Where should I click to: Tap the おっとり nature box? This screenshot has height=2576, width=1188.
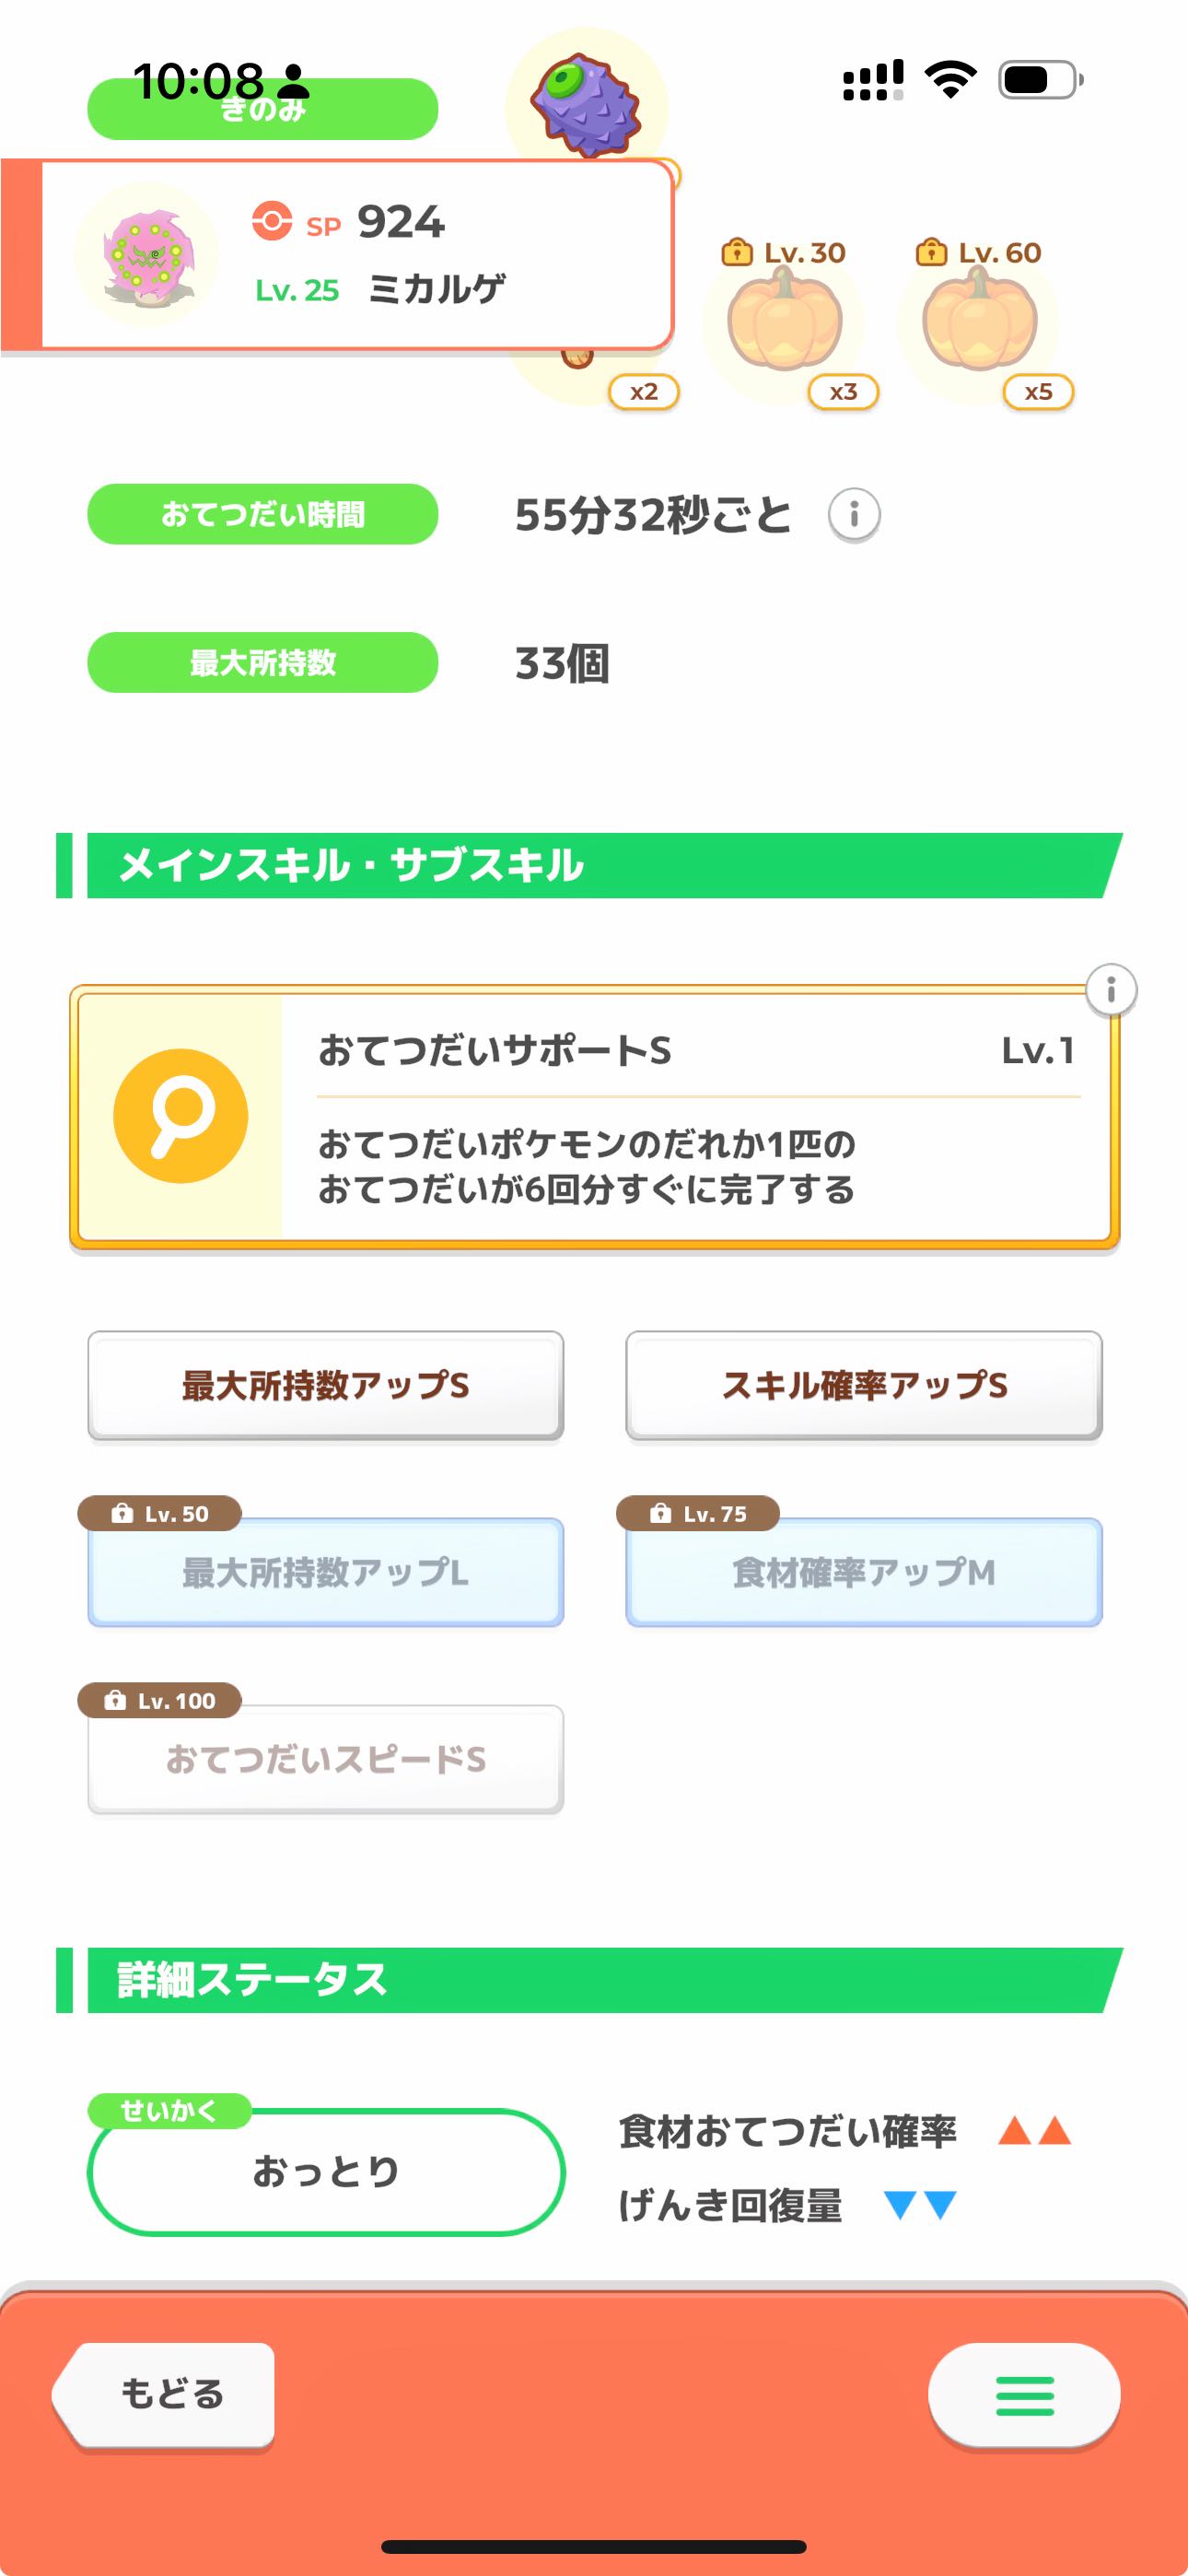point(326,2171)
